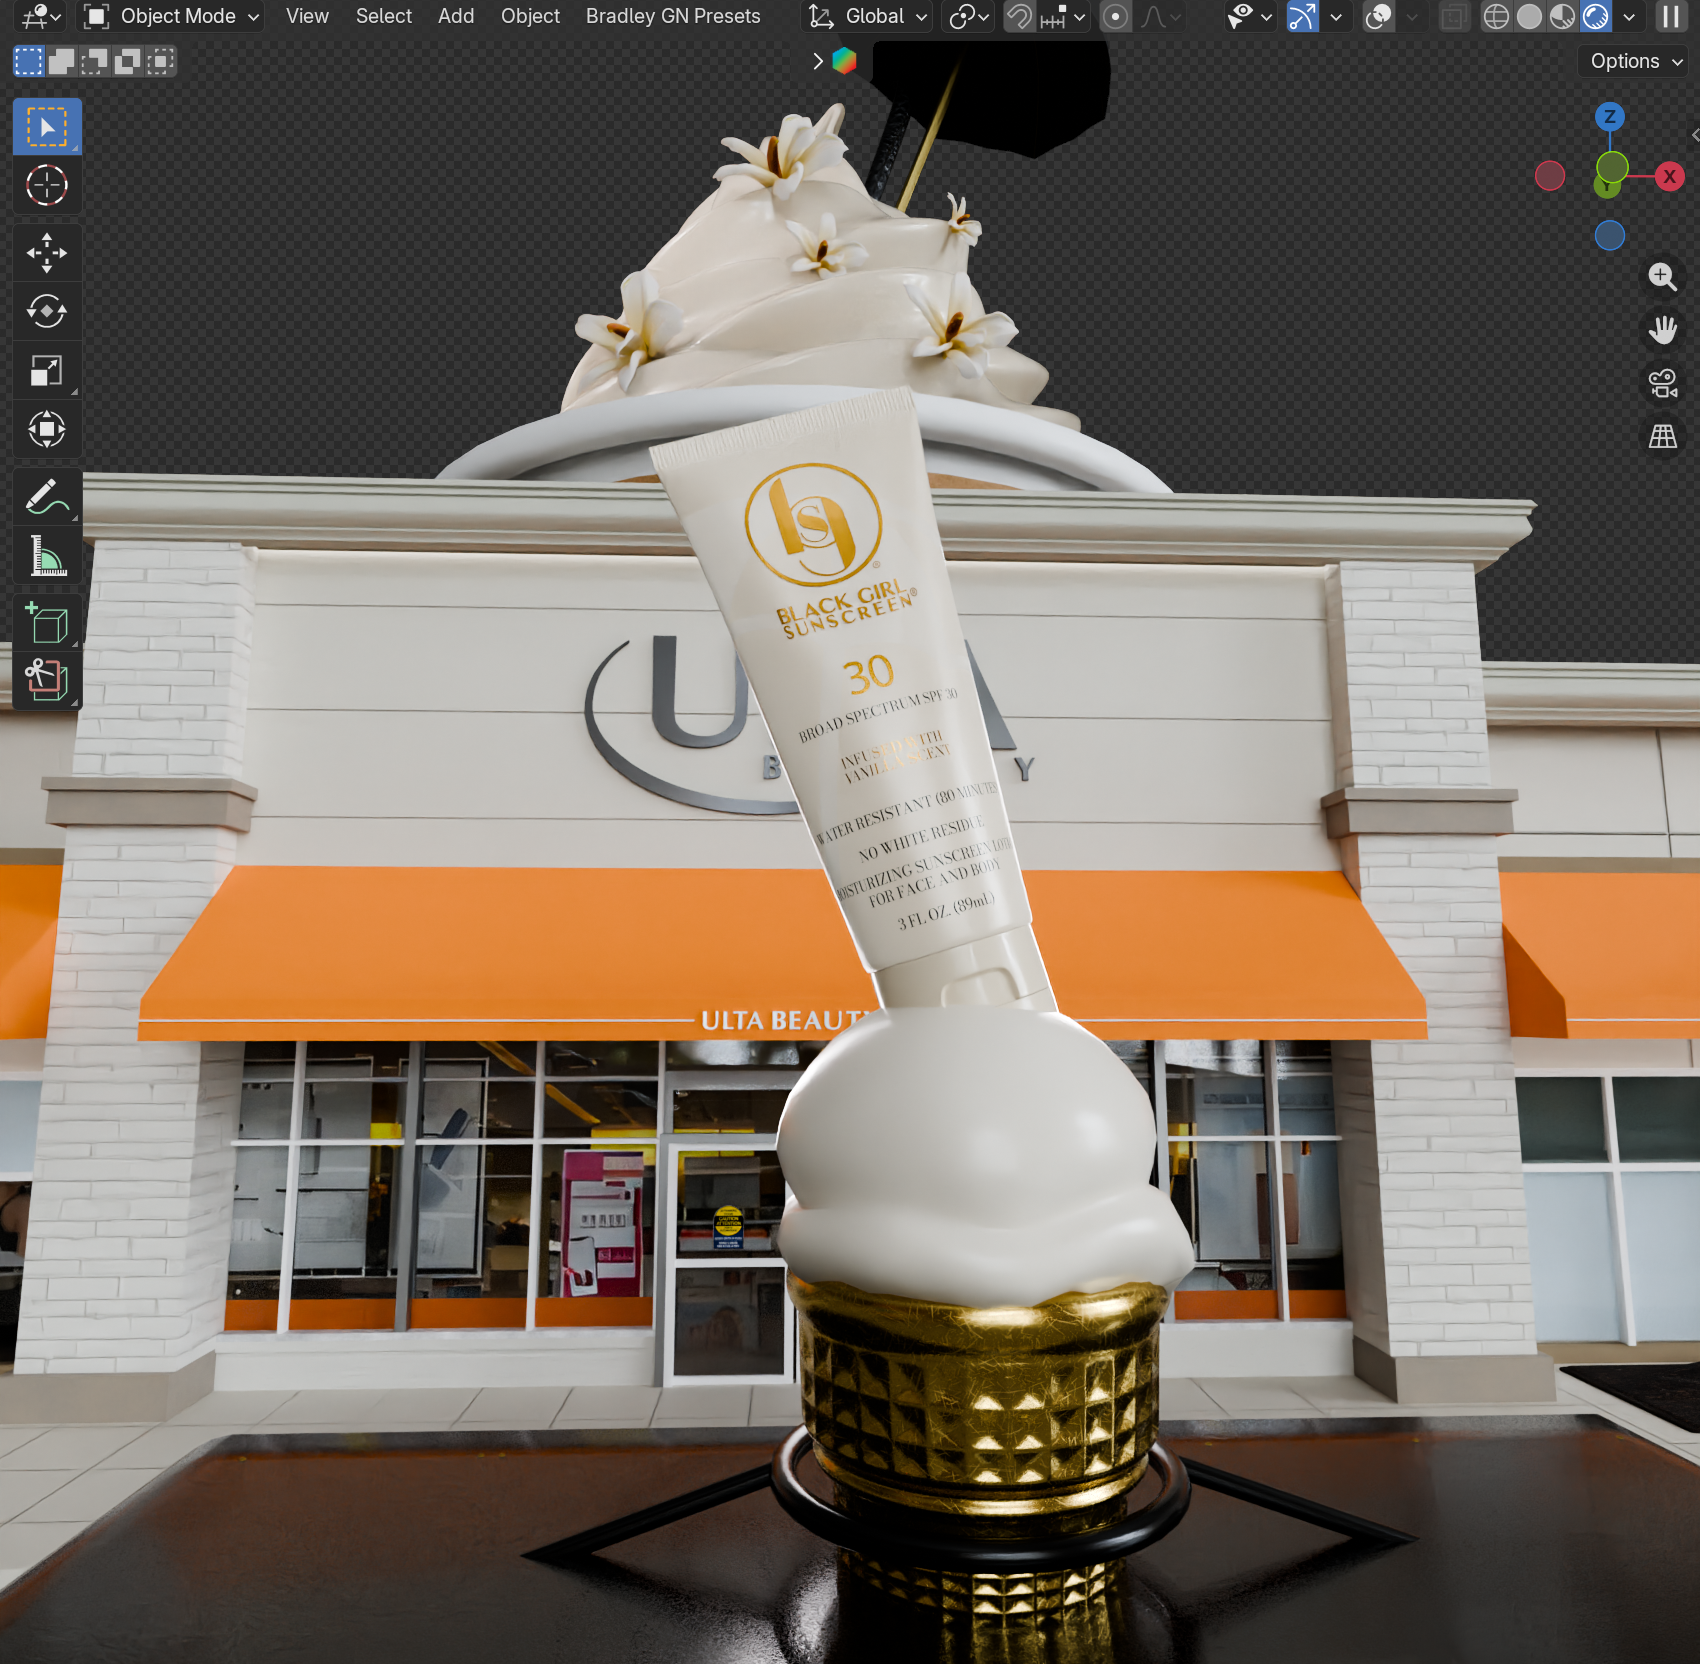Expand the sidebar with the right-edge arrow
Image resolution: width=1700 pixels, height=1664 pixels.
1695,134
